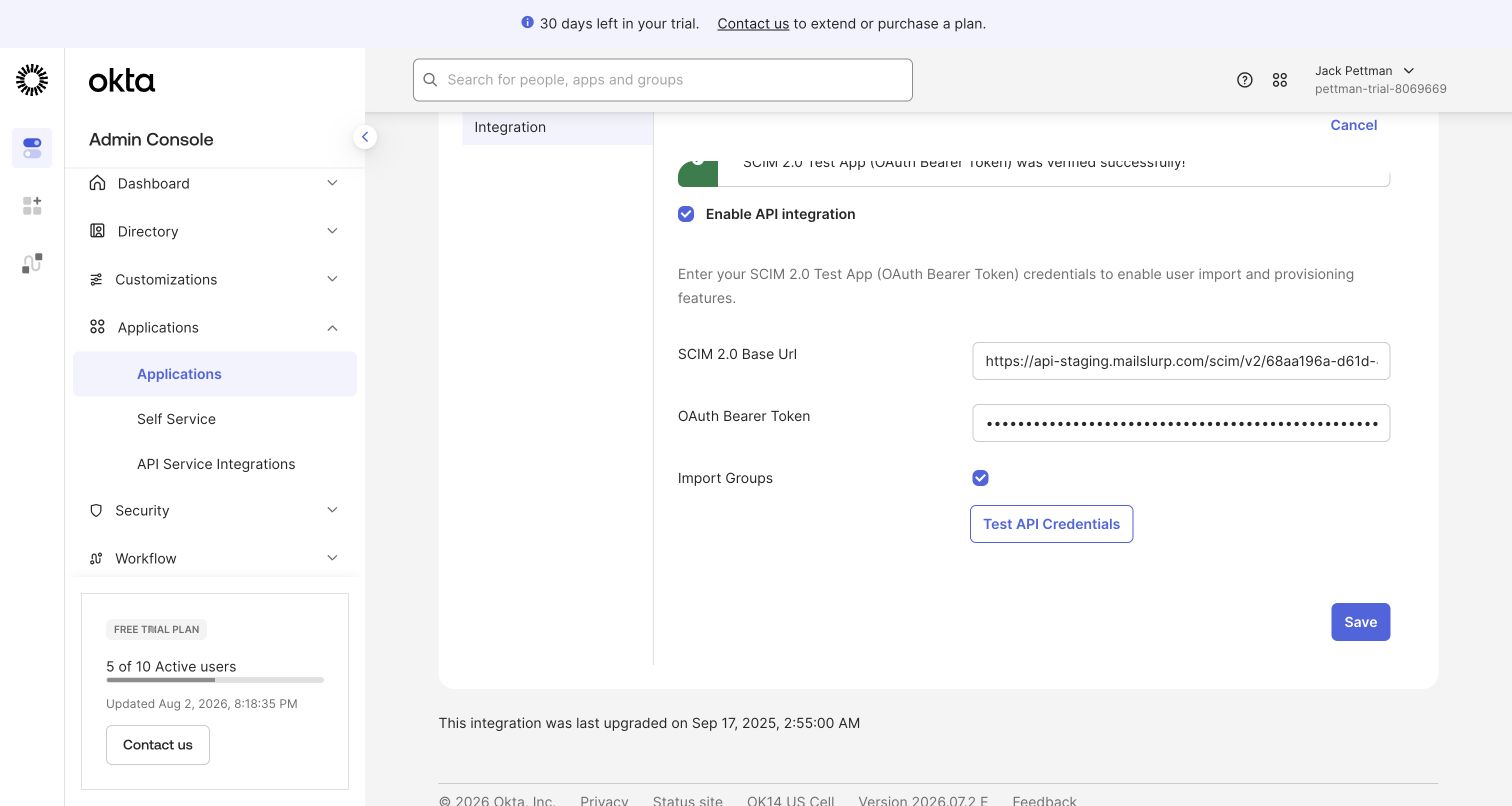Open the Dashboard menu label
The width and height of the screenshot is (1512, 806).
(153, 183)
